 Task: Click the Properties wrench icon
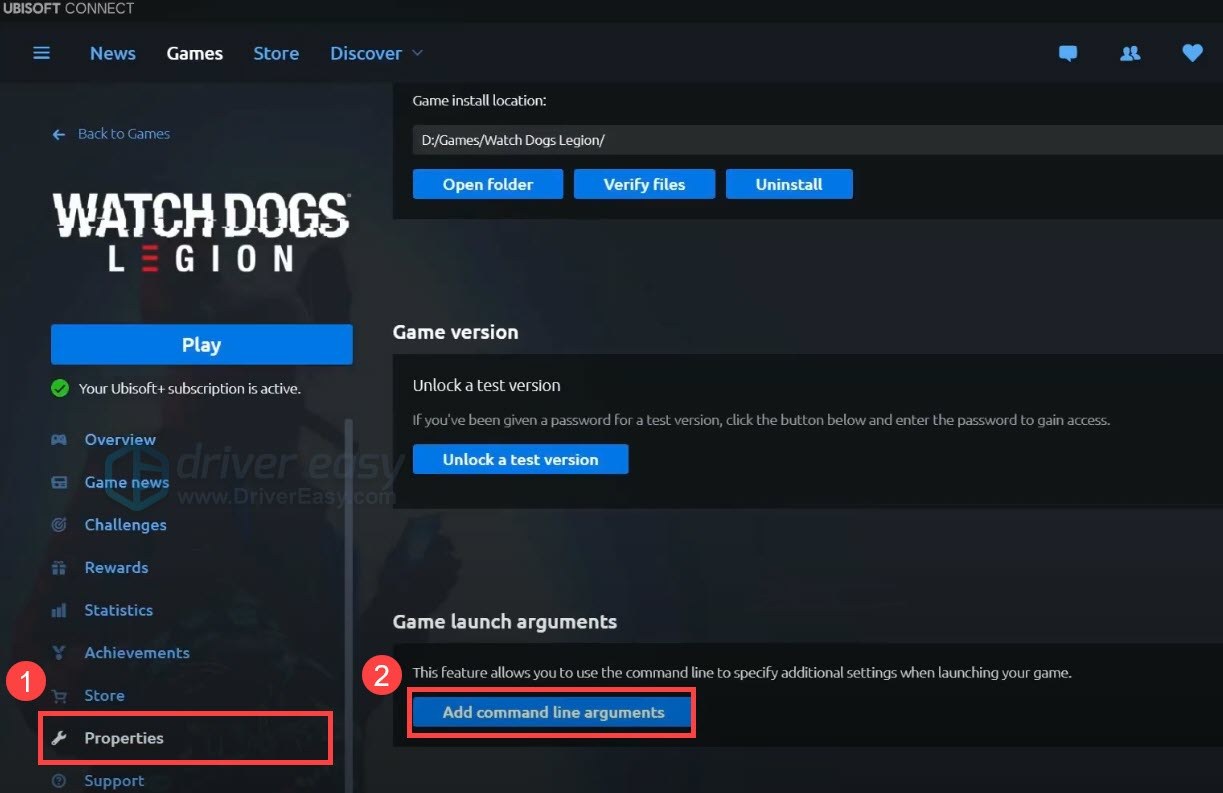pyautogui.click(x=59, y=737)
